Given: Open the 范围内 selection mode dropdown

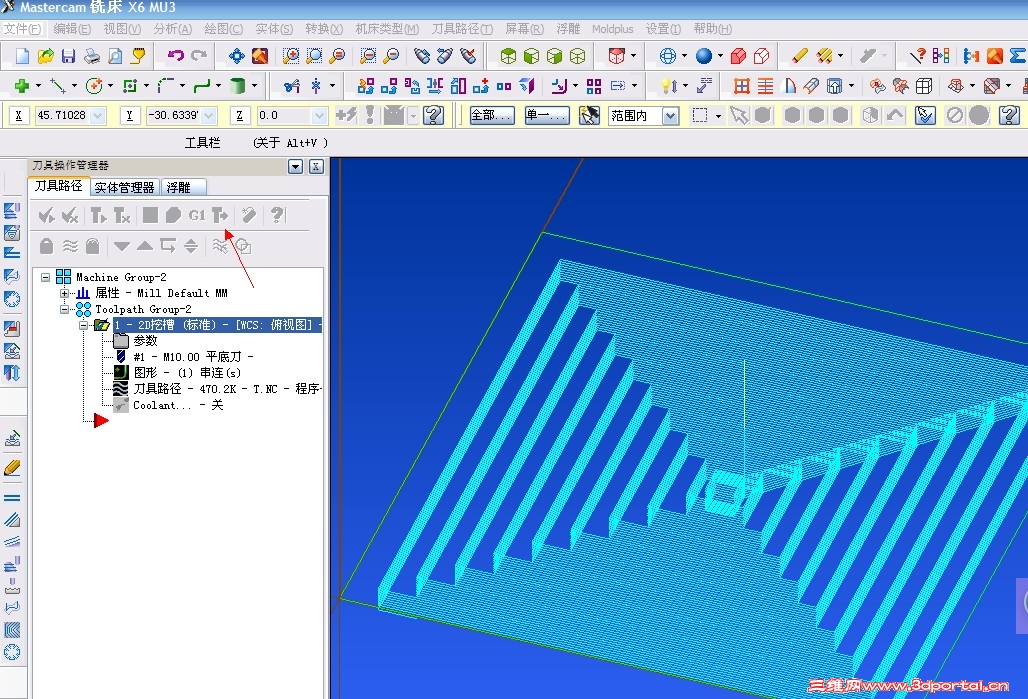Looking at the screenshot, I should (670, 116).
